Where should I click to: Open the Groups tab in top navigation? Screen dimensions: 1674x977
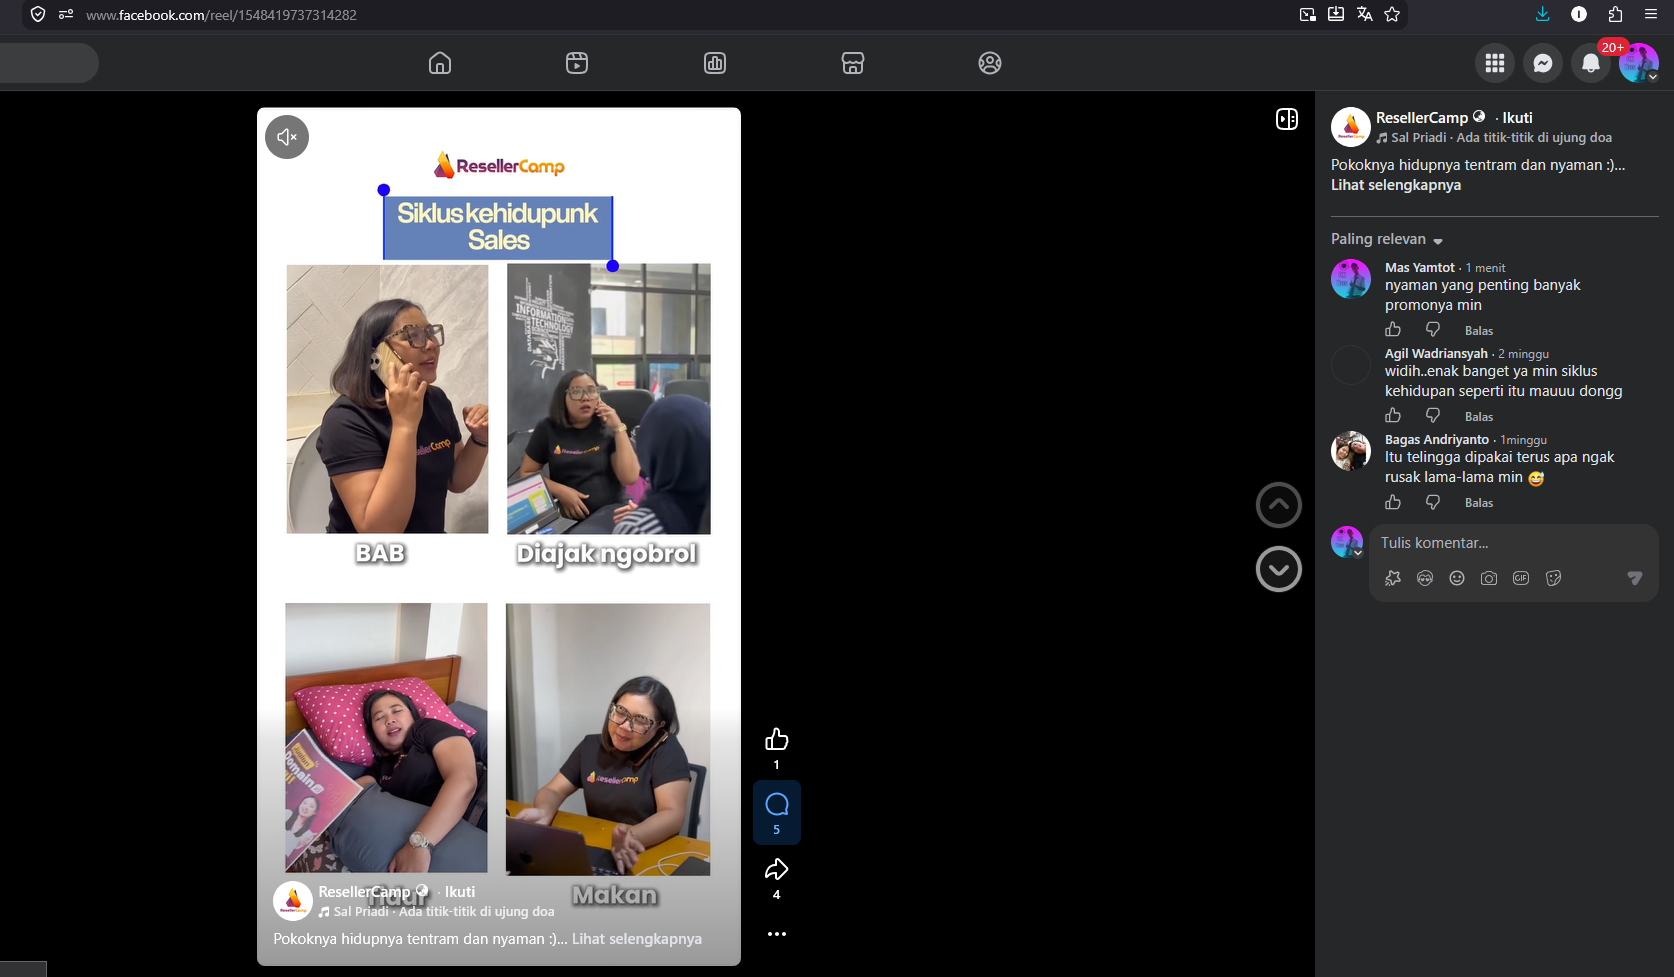tap(990, 63)
